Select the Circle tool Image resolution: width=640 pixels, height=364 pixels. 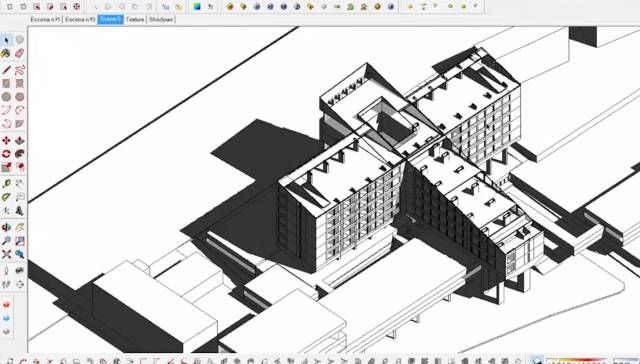(6, 97)
